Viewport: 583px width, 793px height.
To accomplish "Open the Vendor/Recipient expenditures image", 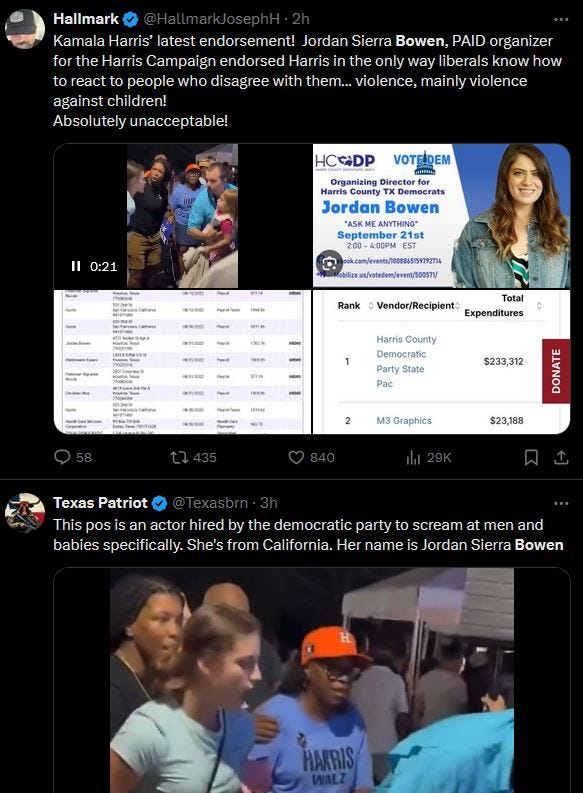I will tap(441, 362).
